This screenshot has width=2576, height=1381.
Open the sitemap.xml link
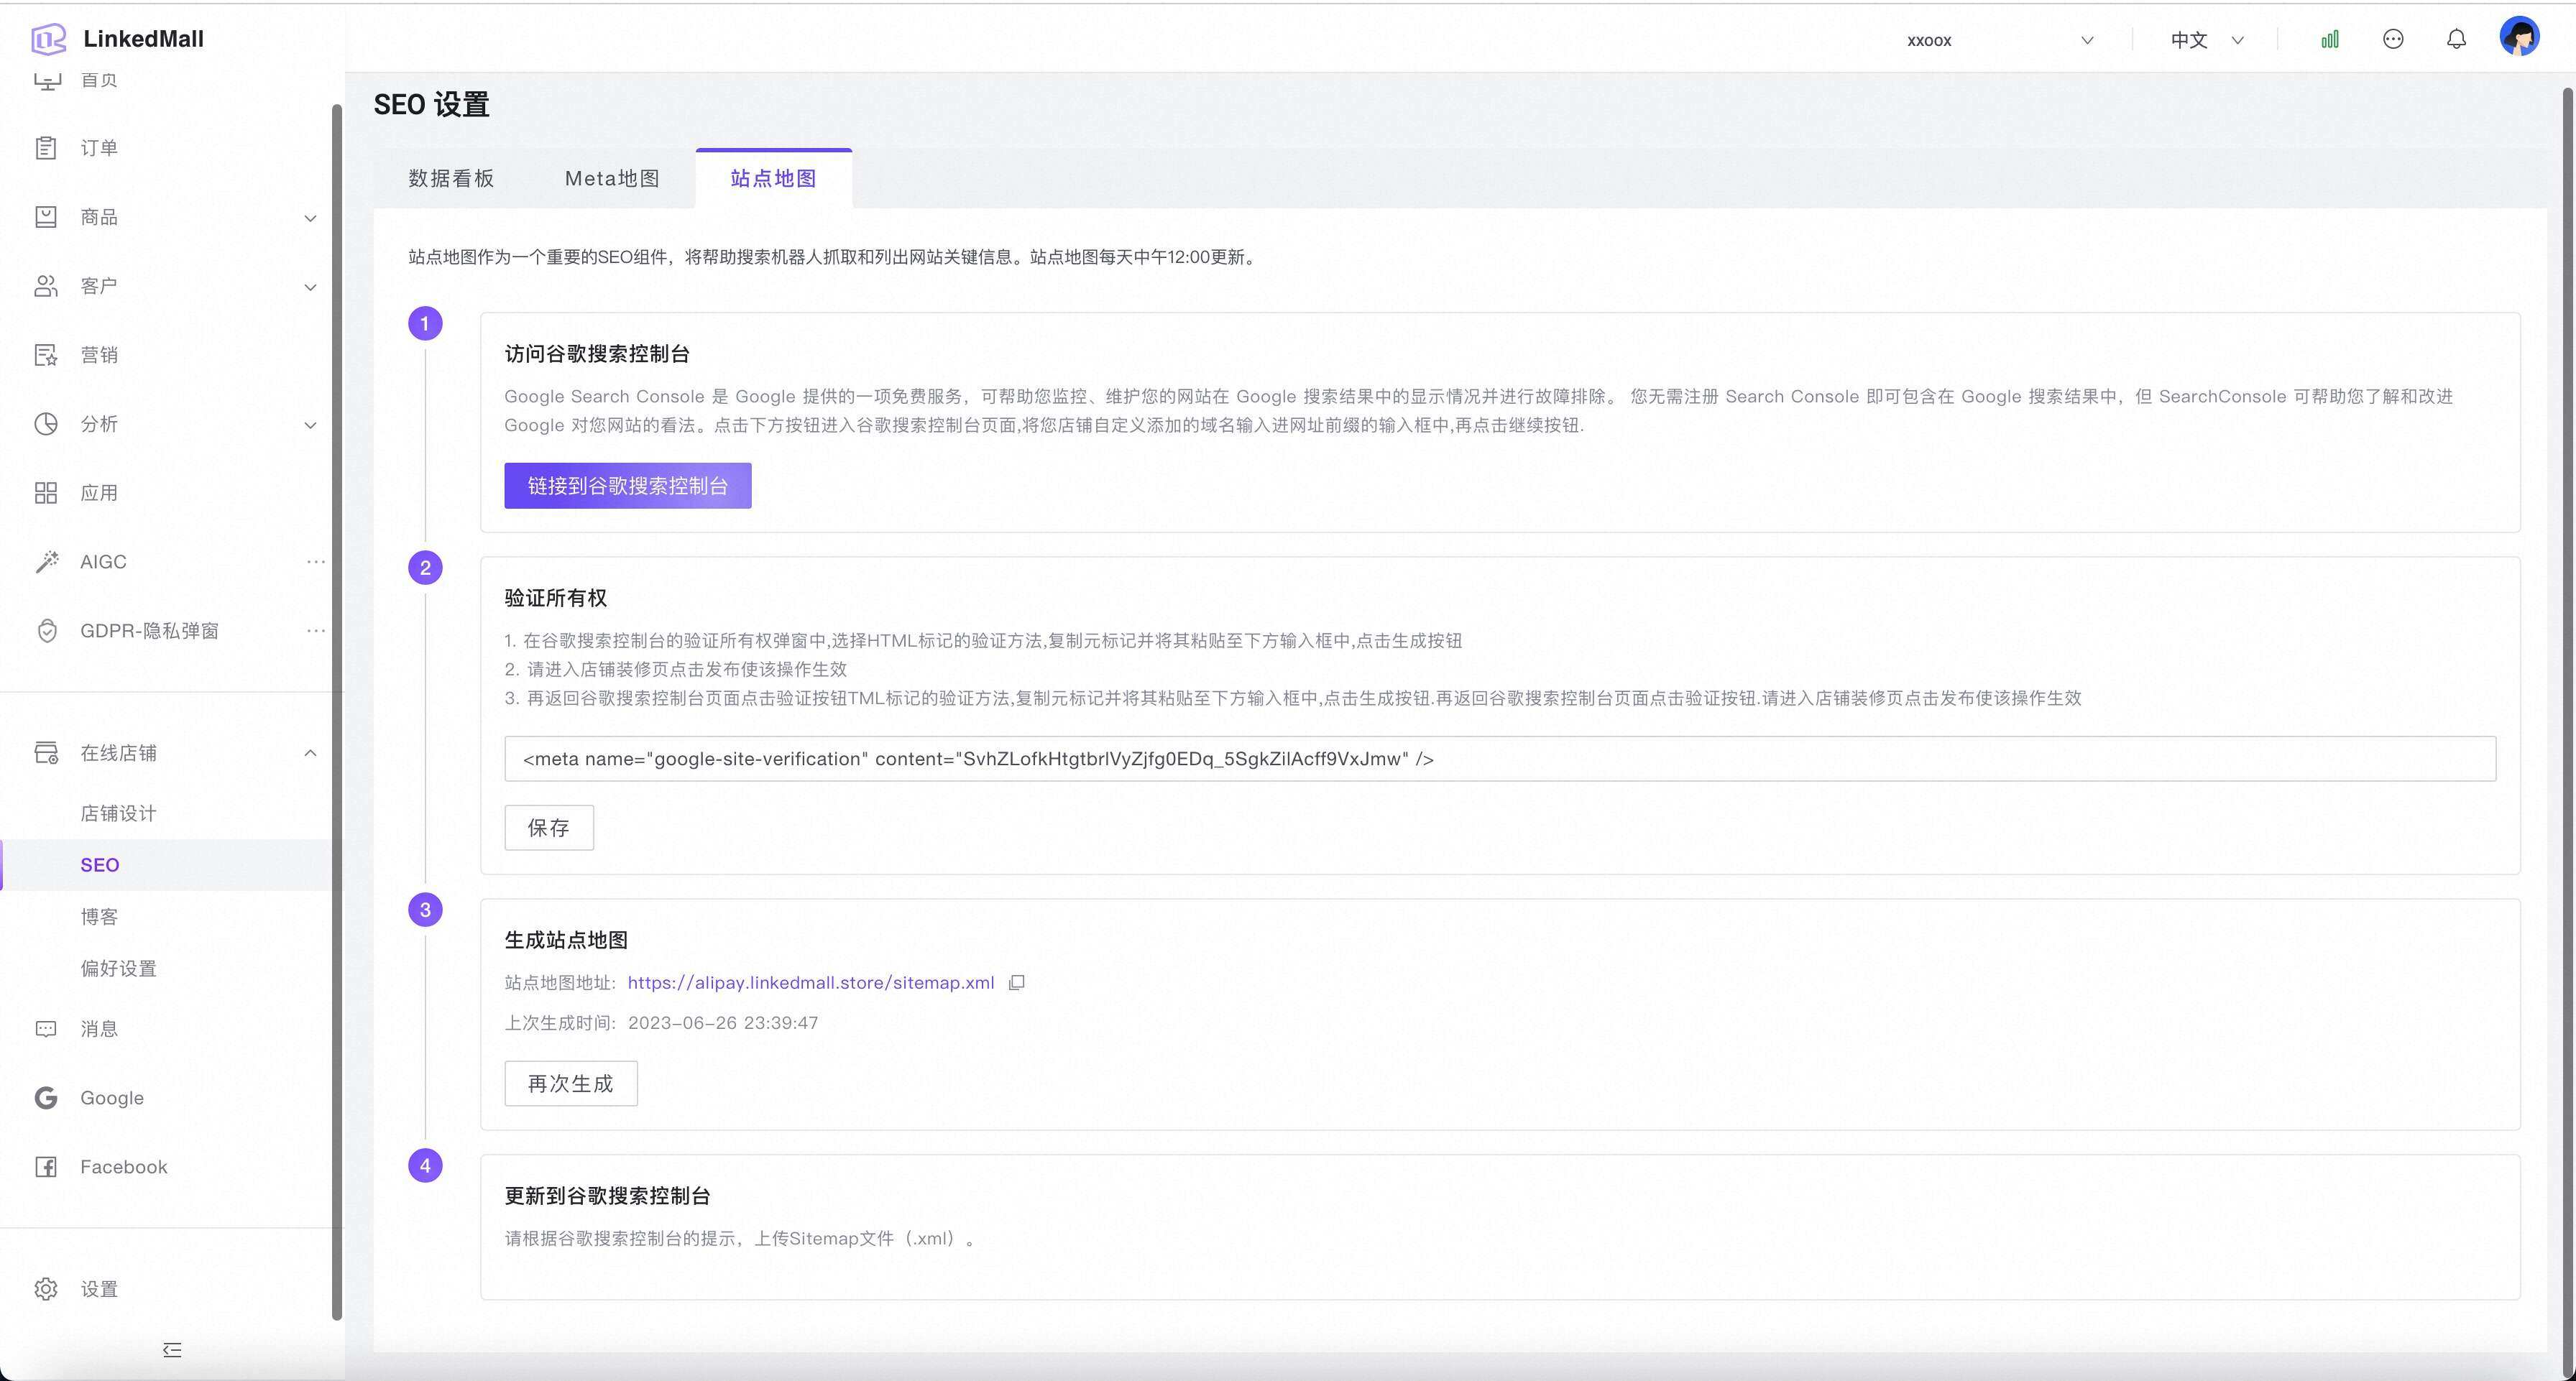[810, 983]
